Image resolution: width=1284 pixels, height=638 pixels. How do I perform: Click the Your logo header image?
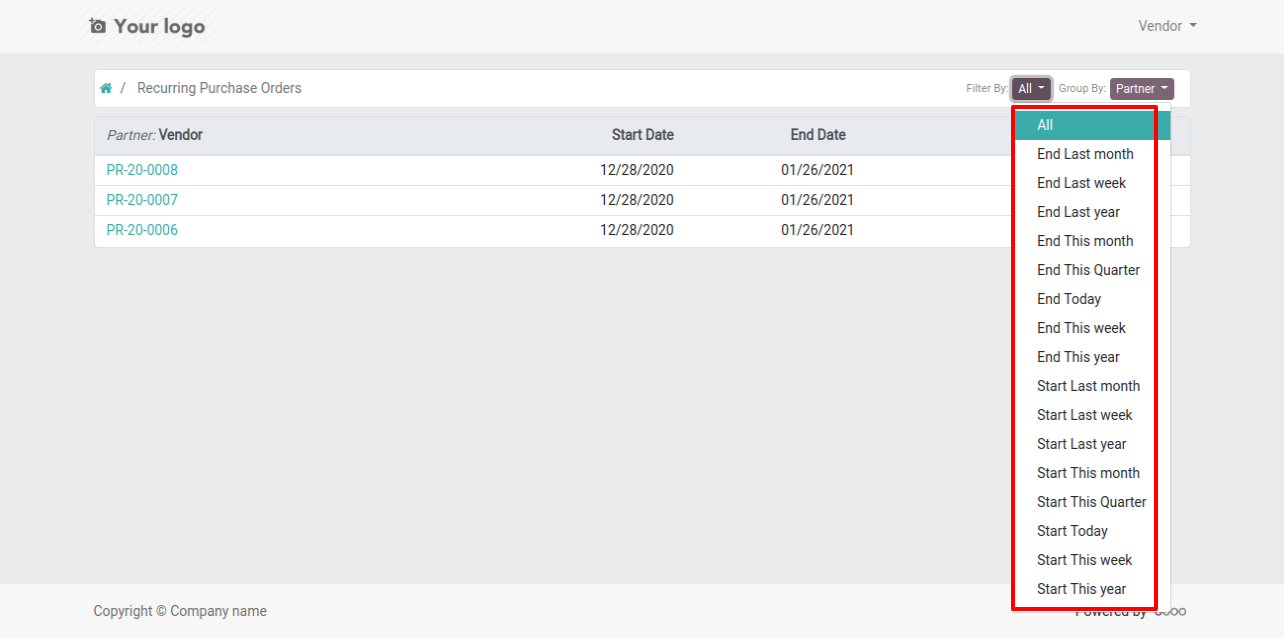[x=148, y=26]
